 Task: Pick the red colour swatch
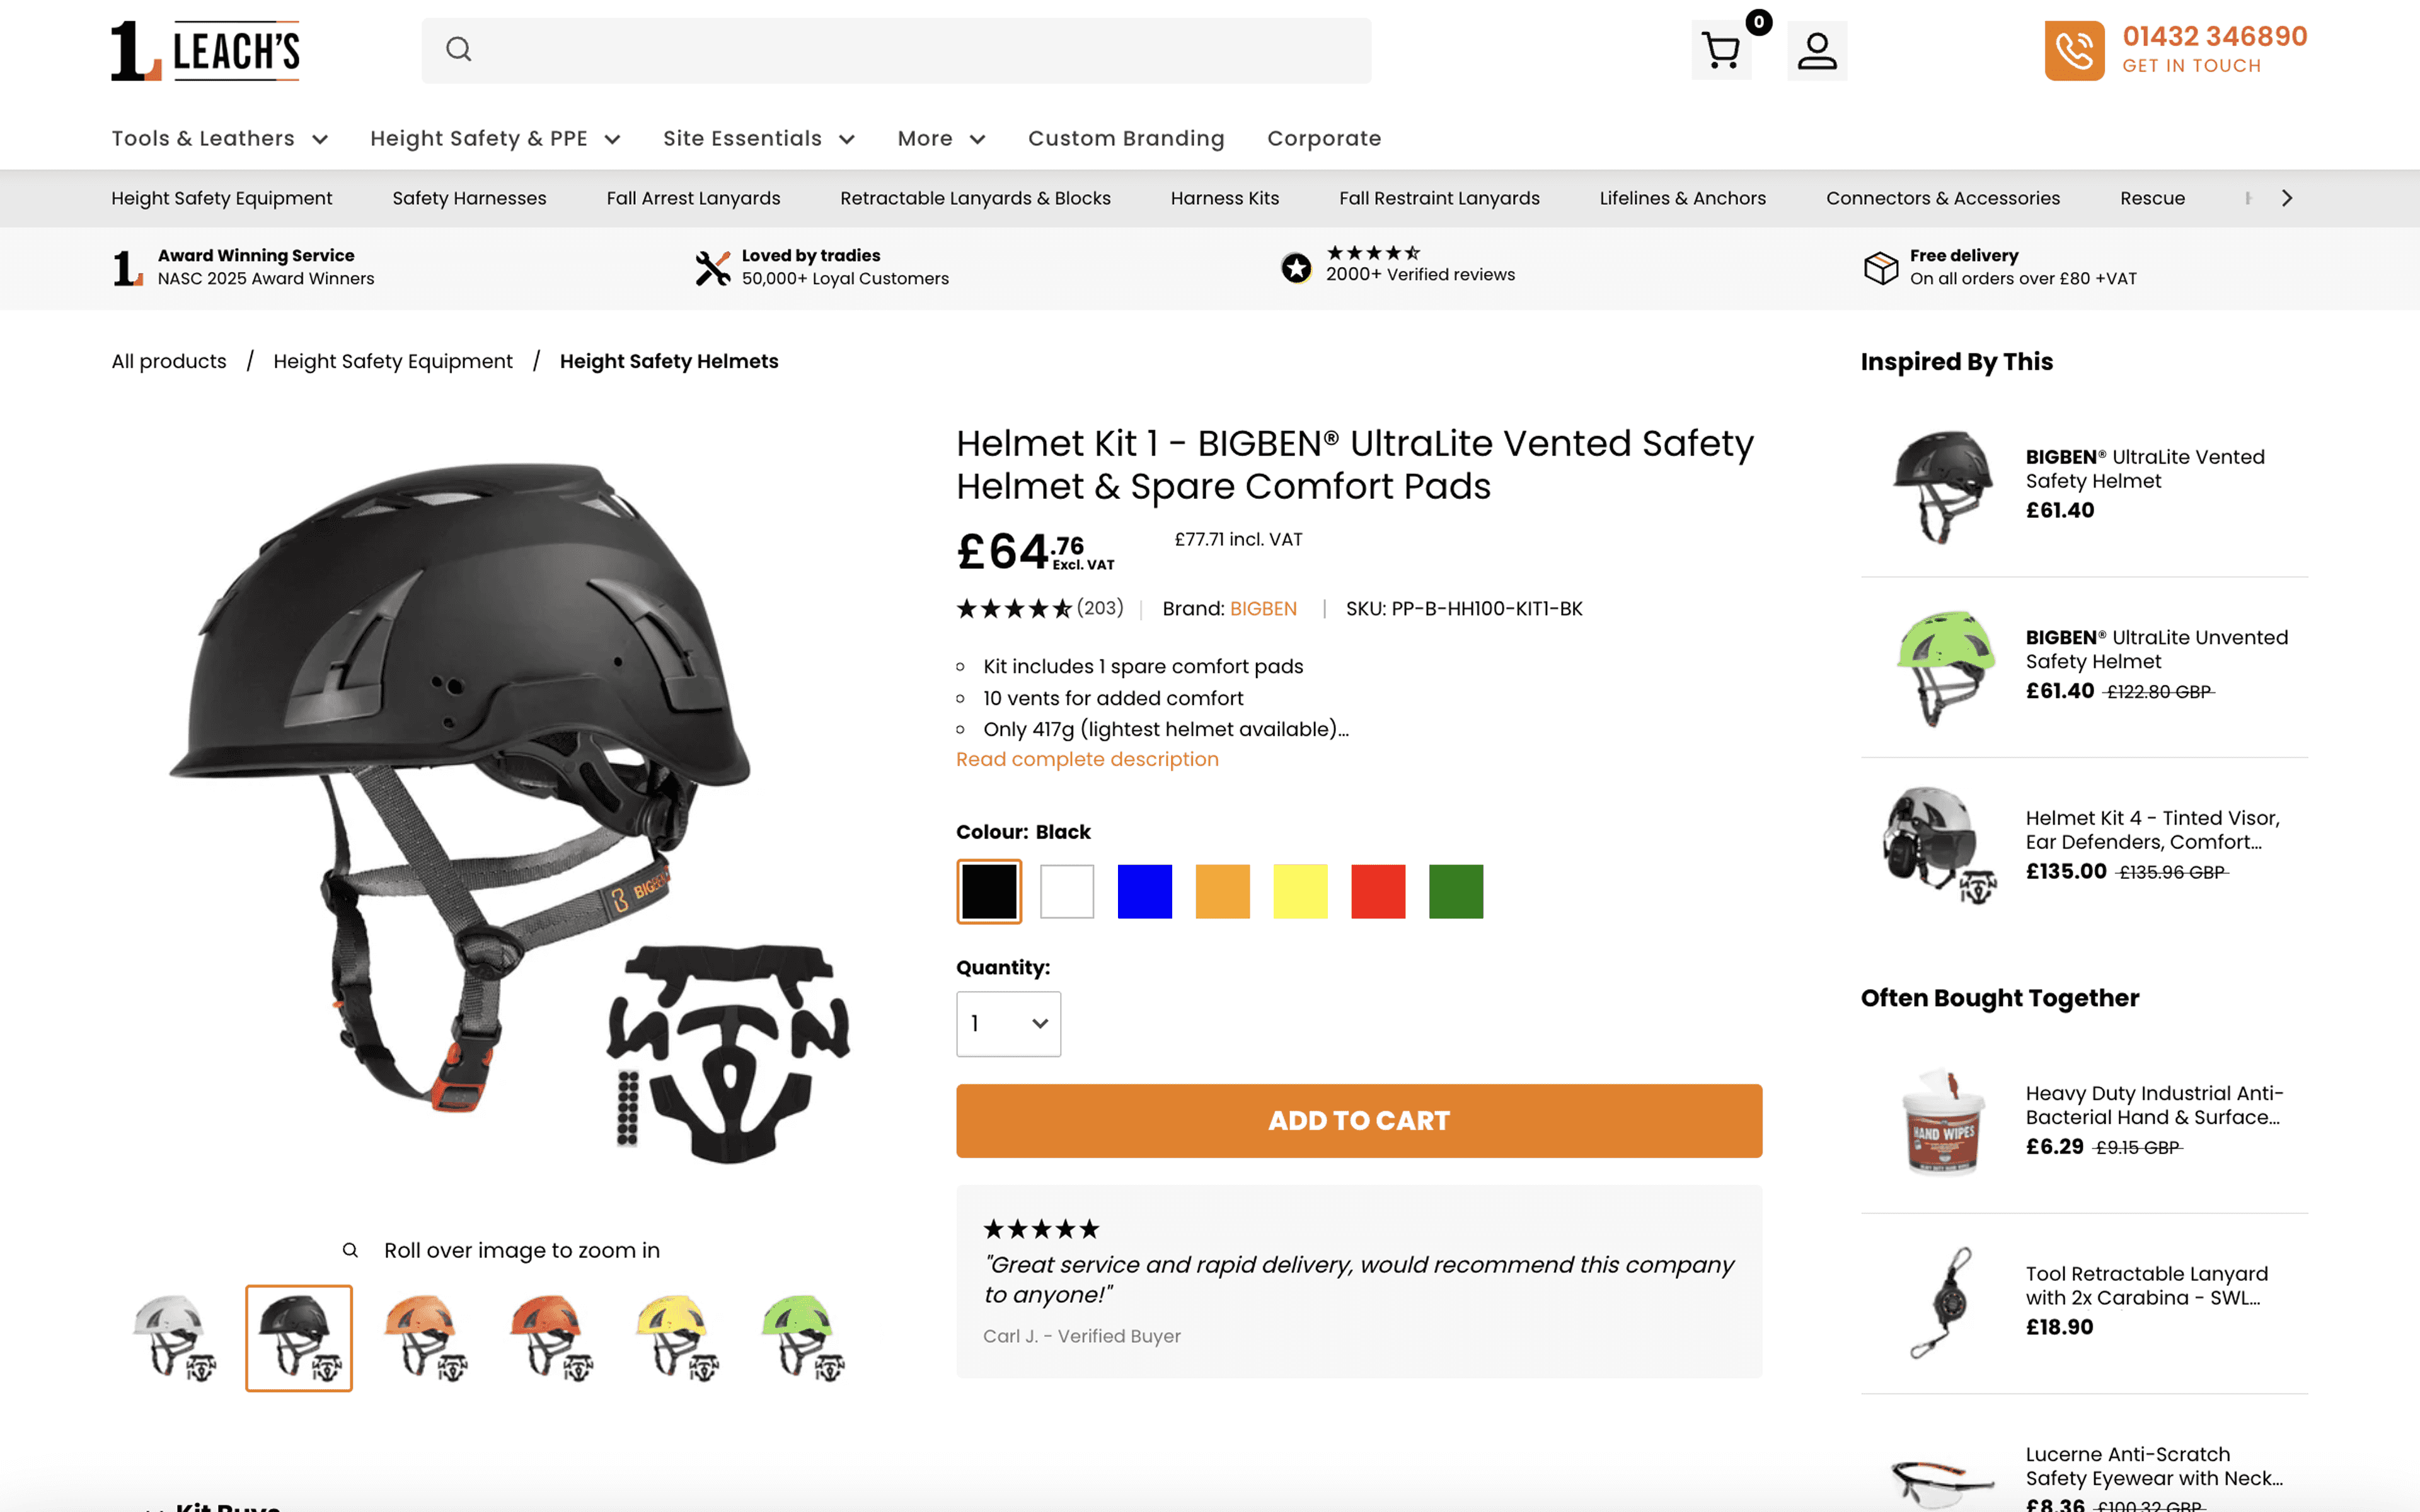tap(1377, 891)
